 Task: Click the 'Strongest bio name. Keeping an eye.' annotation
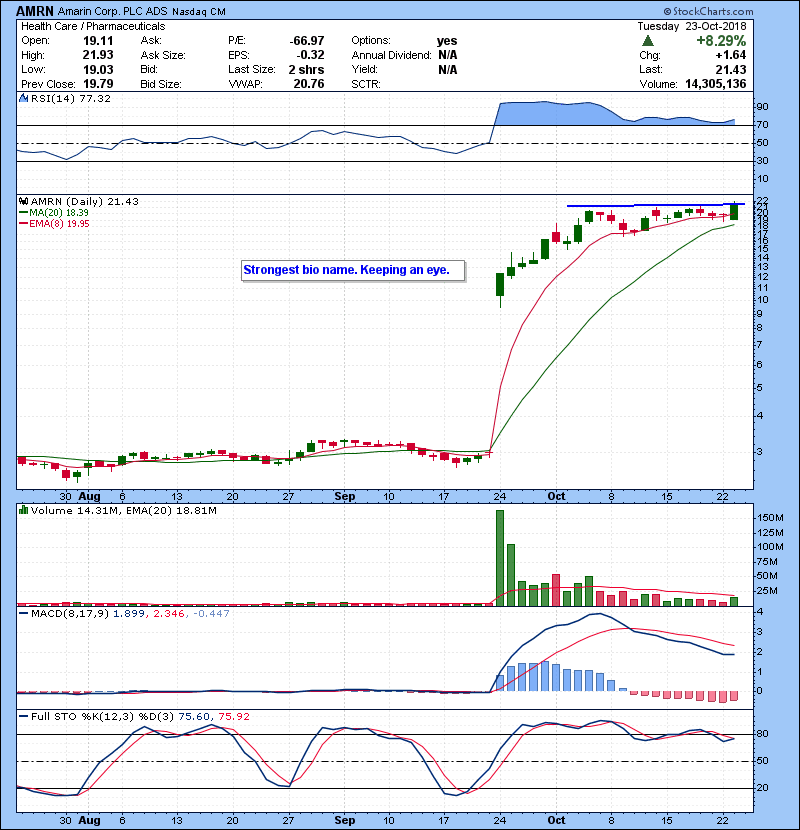353,270
